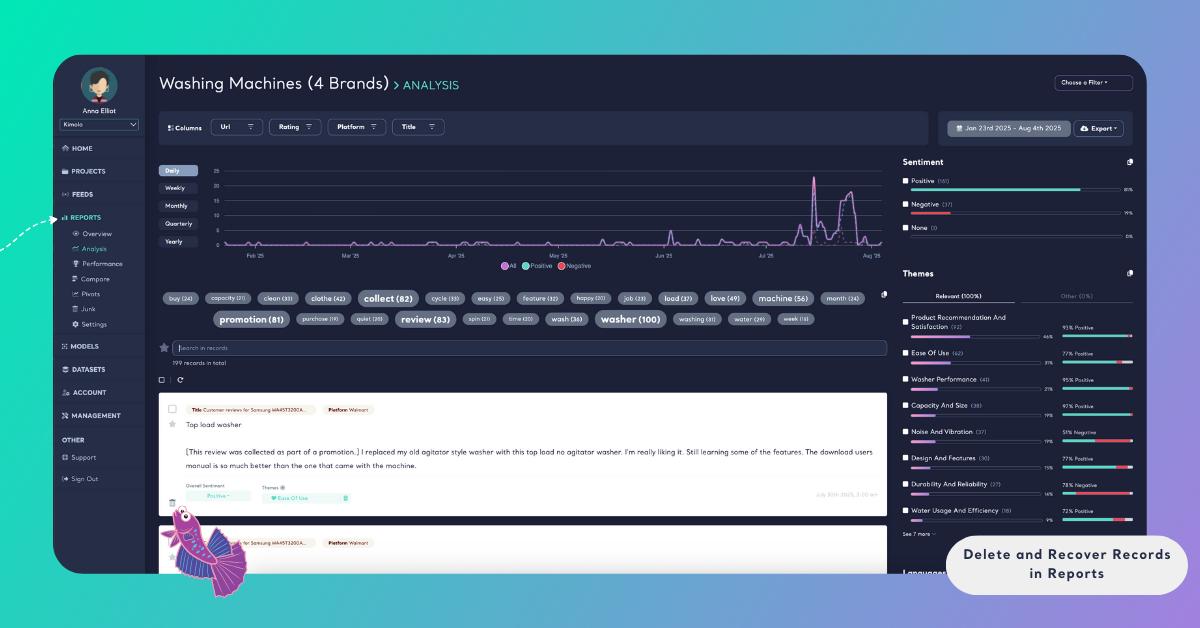Open report Settings in sidebar

(89, 324)
